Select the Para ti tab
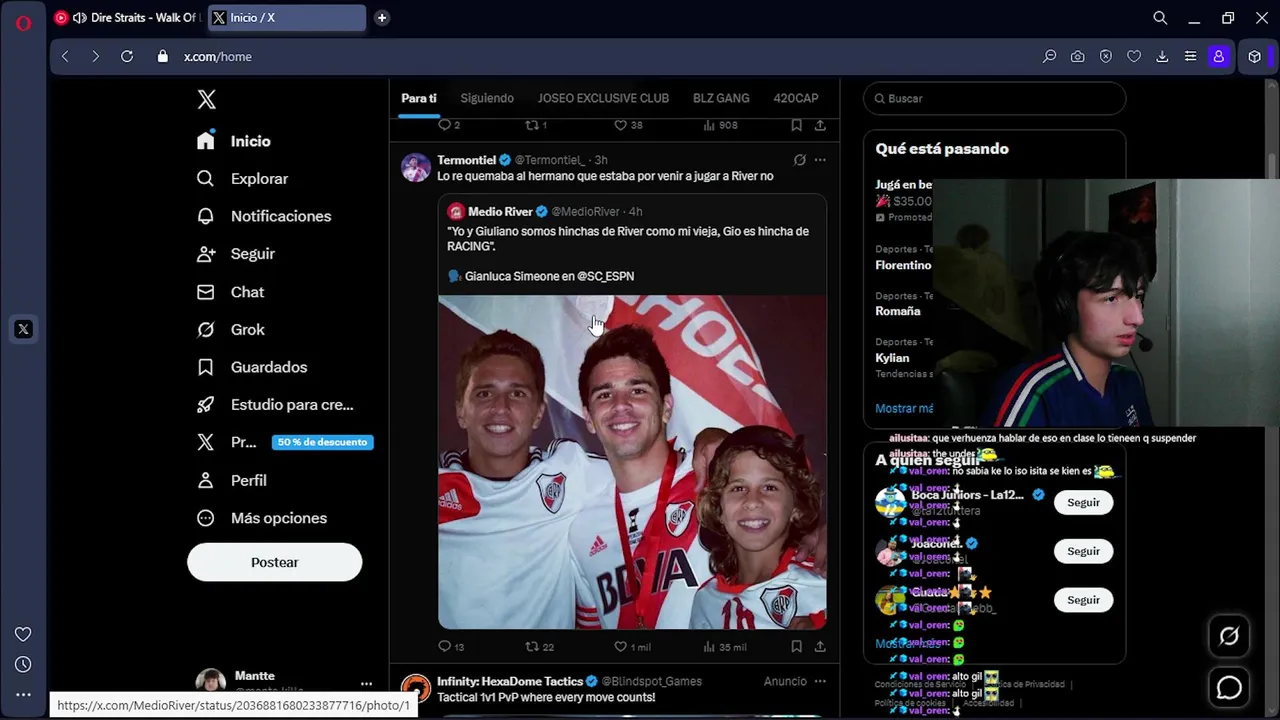 pyautogui.click(x=419, y=98)
